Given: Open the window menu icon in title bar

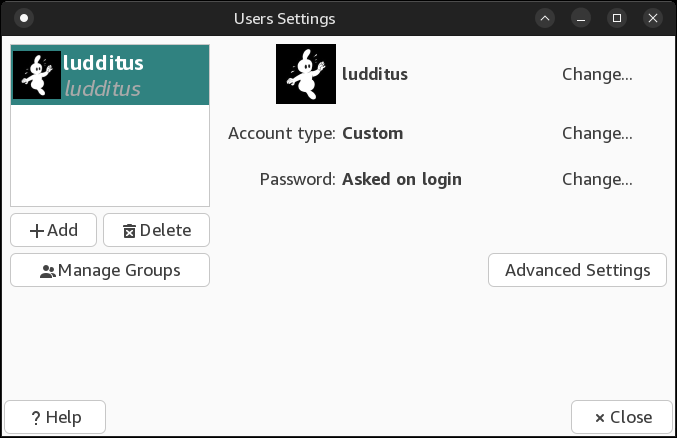Looking at the screenshot, I should point(25,18).
